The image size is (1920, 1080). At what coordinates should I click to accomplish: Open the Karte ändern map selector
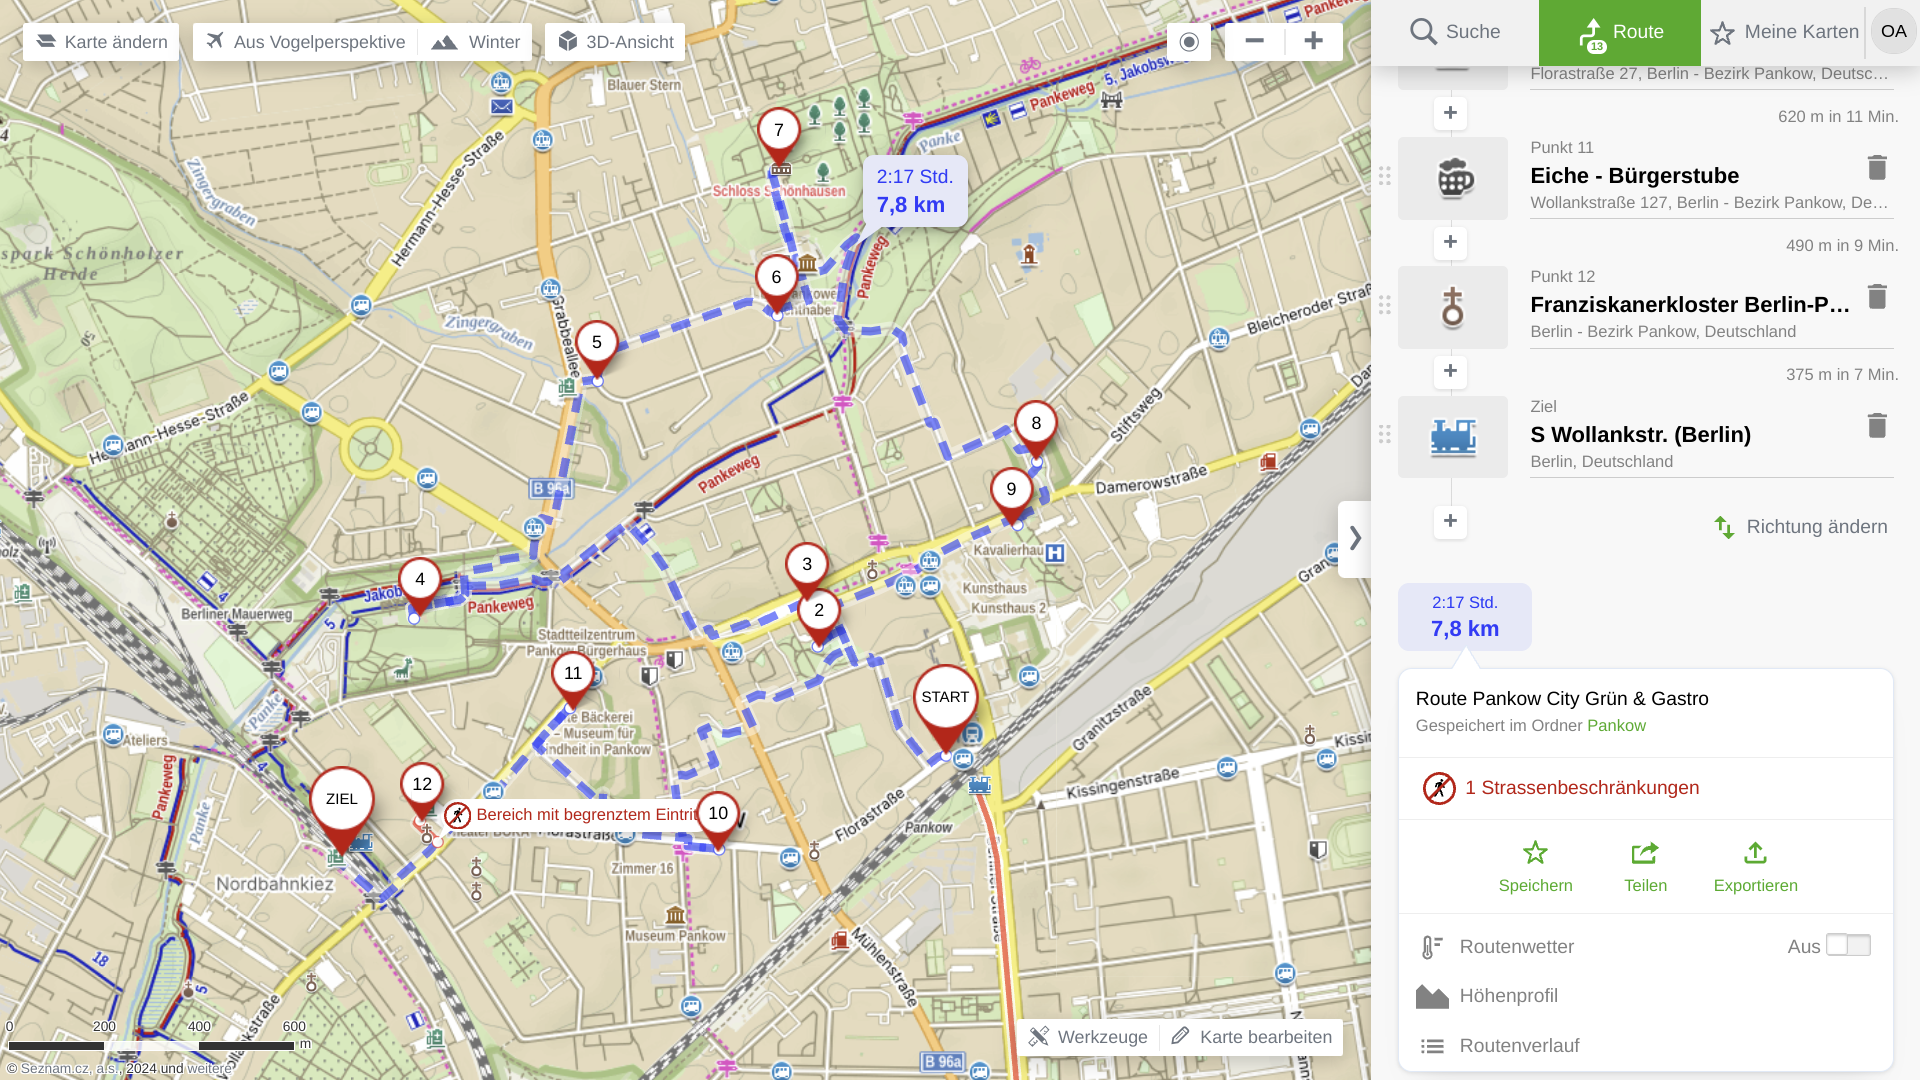coord(101,42)
